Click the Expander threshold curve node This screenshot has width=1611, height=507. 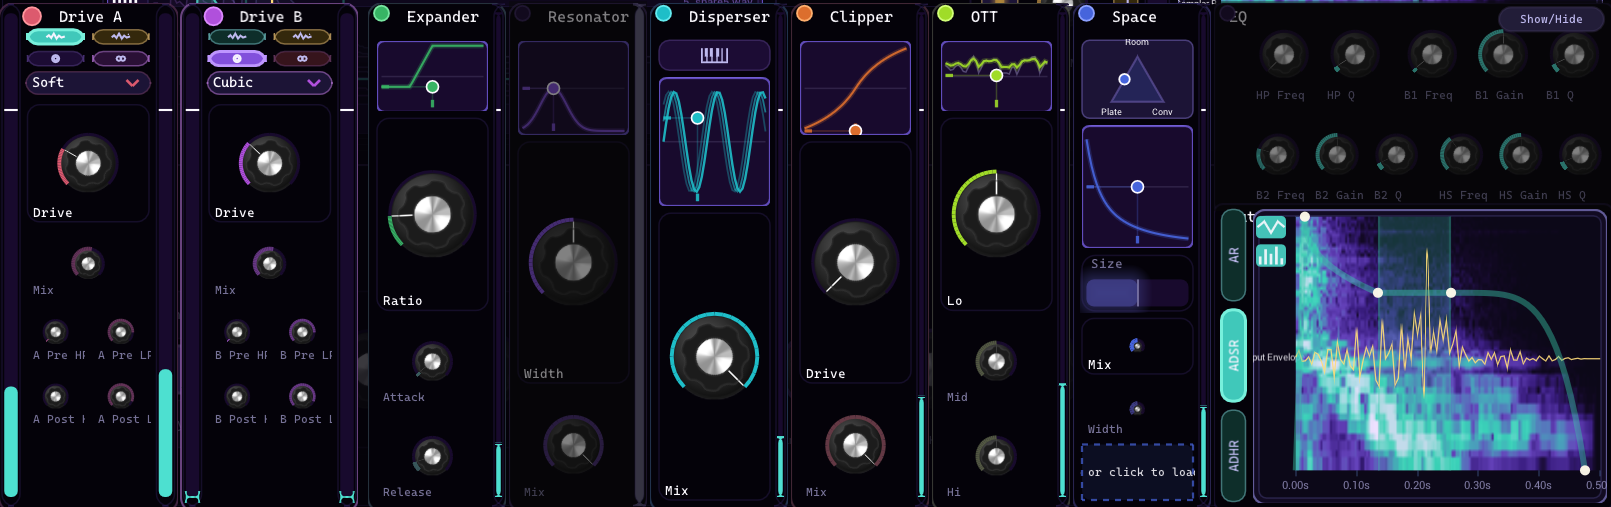click(432, 87)
